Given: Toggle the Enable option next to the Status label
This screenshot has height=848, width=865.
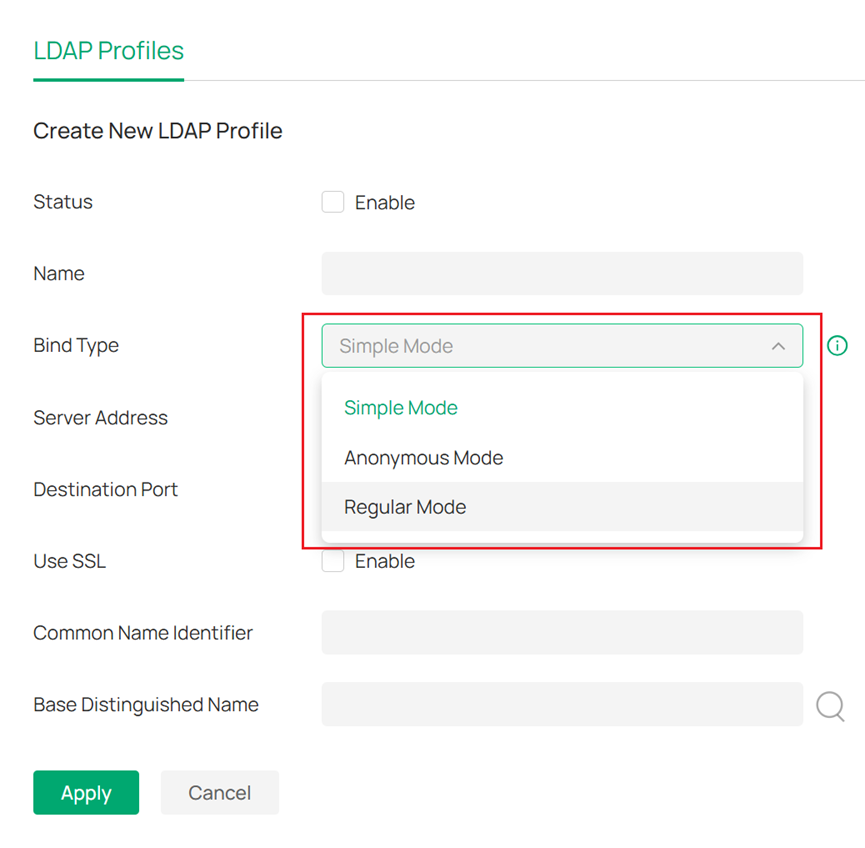Looking at the screenshot, I should (x=333, y=202).
